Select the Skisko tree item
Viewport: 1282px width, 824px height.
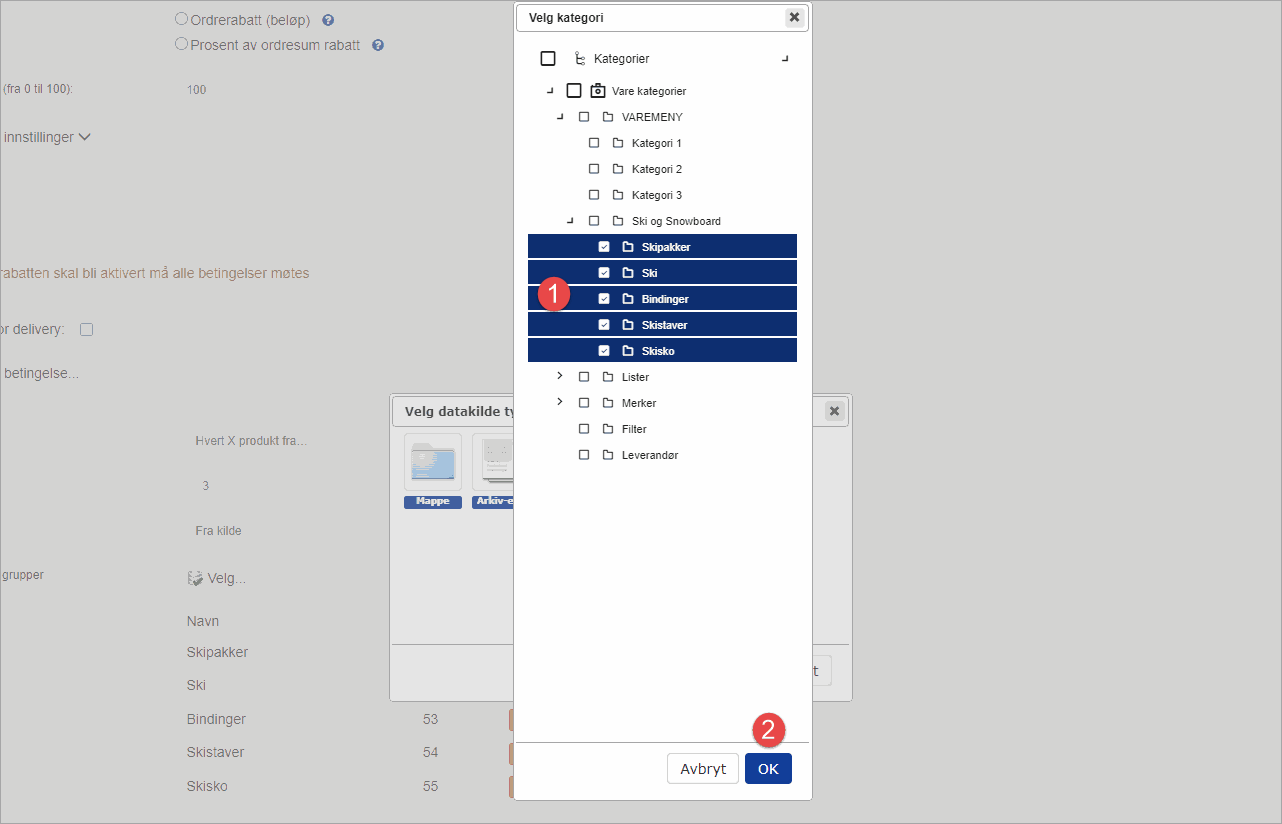[x=658, y=351]
